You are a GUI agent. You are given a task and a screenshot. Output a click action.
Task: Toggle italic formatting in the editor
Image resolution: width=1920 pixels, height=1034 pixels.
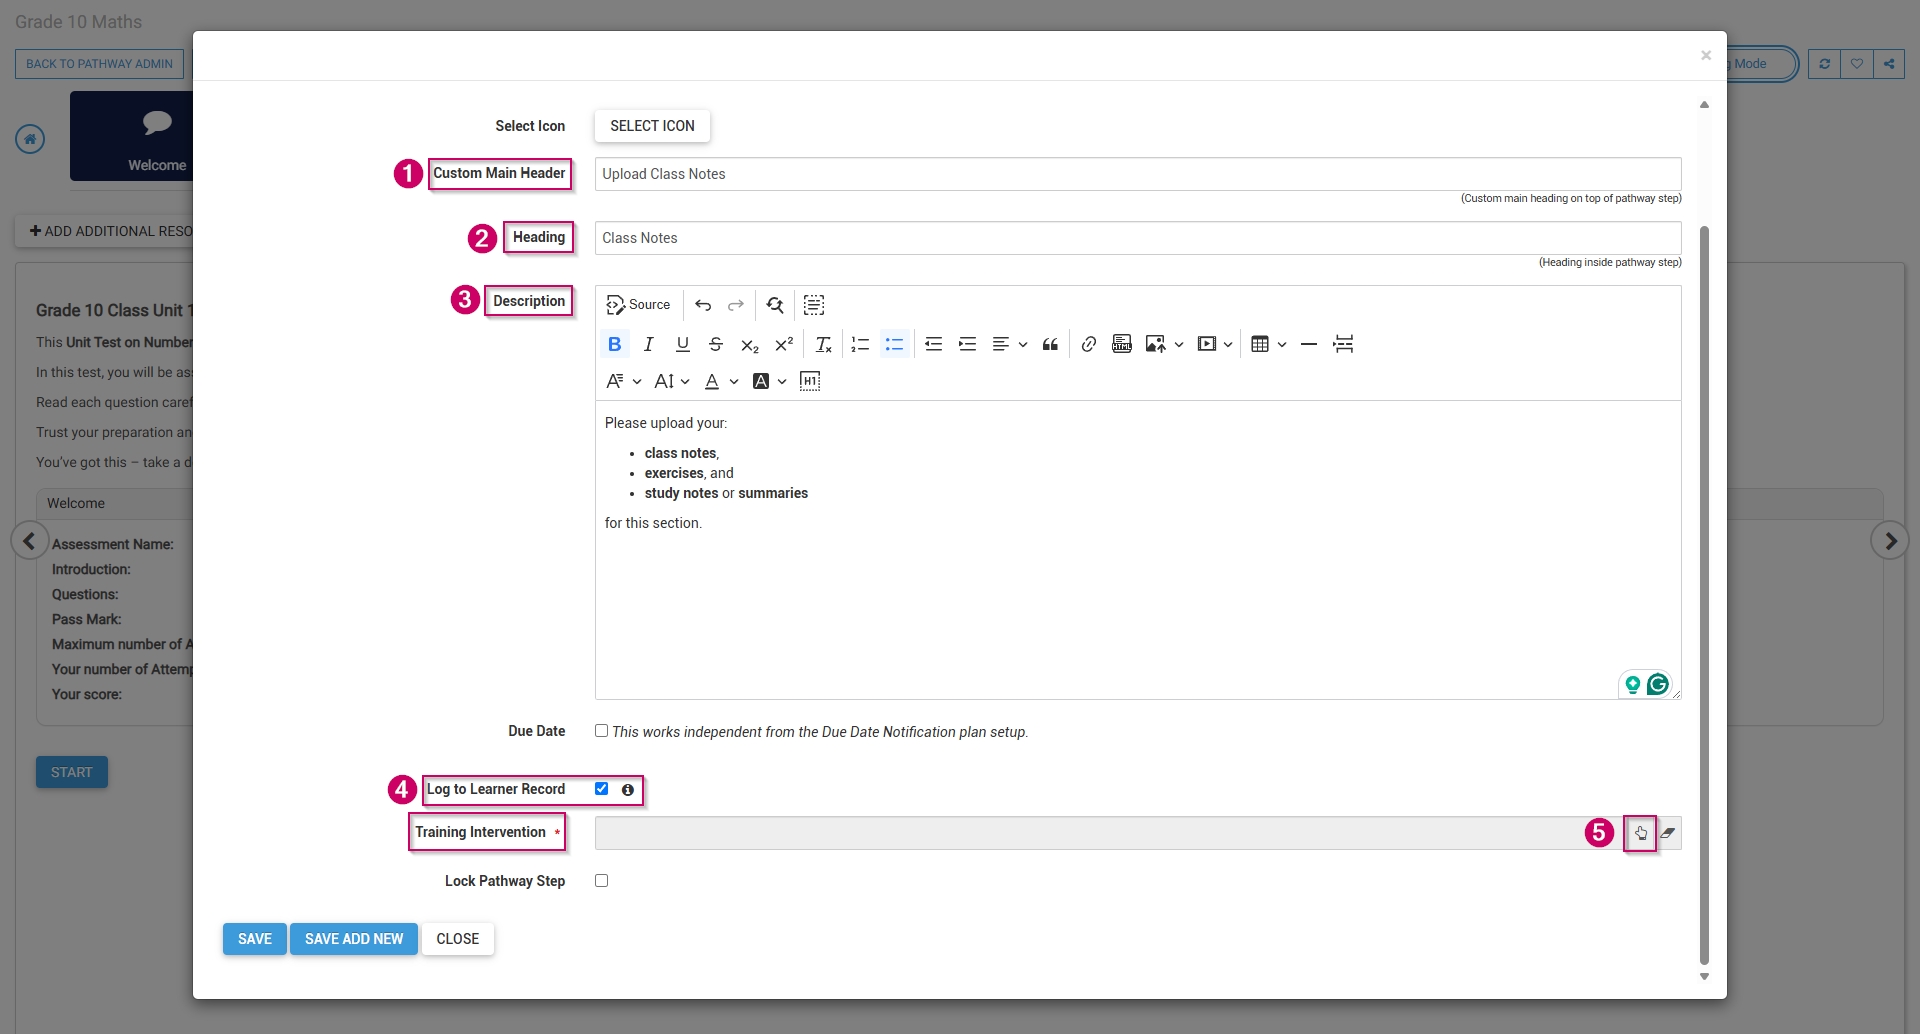648,344
